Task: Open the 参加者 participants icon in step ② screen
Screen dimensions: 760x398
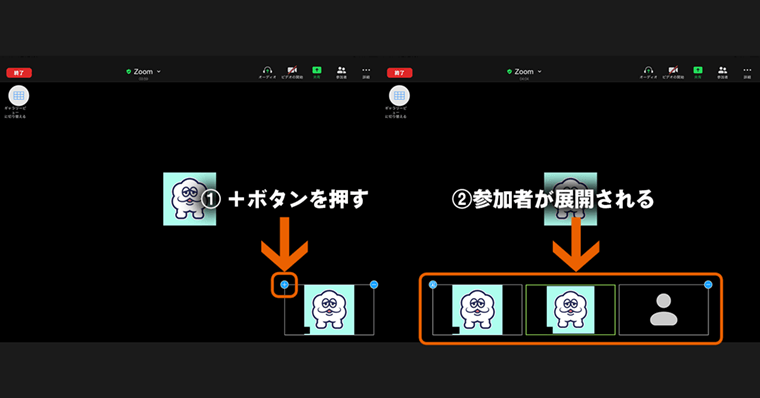Action: pos(722,73)
